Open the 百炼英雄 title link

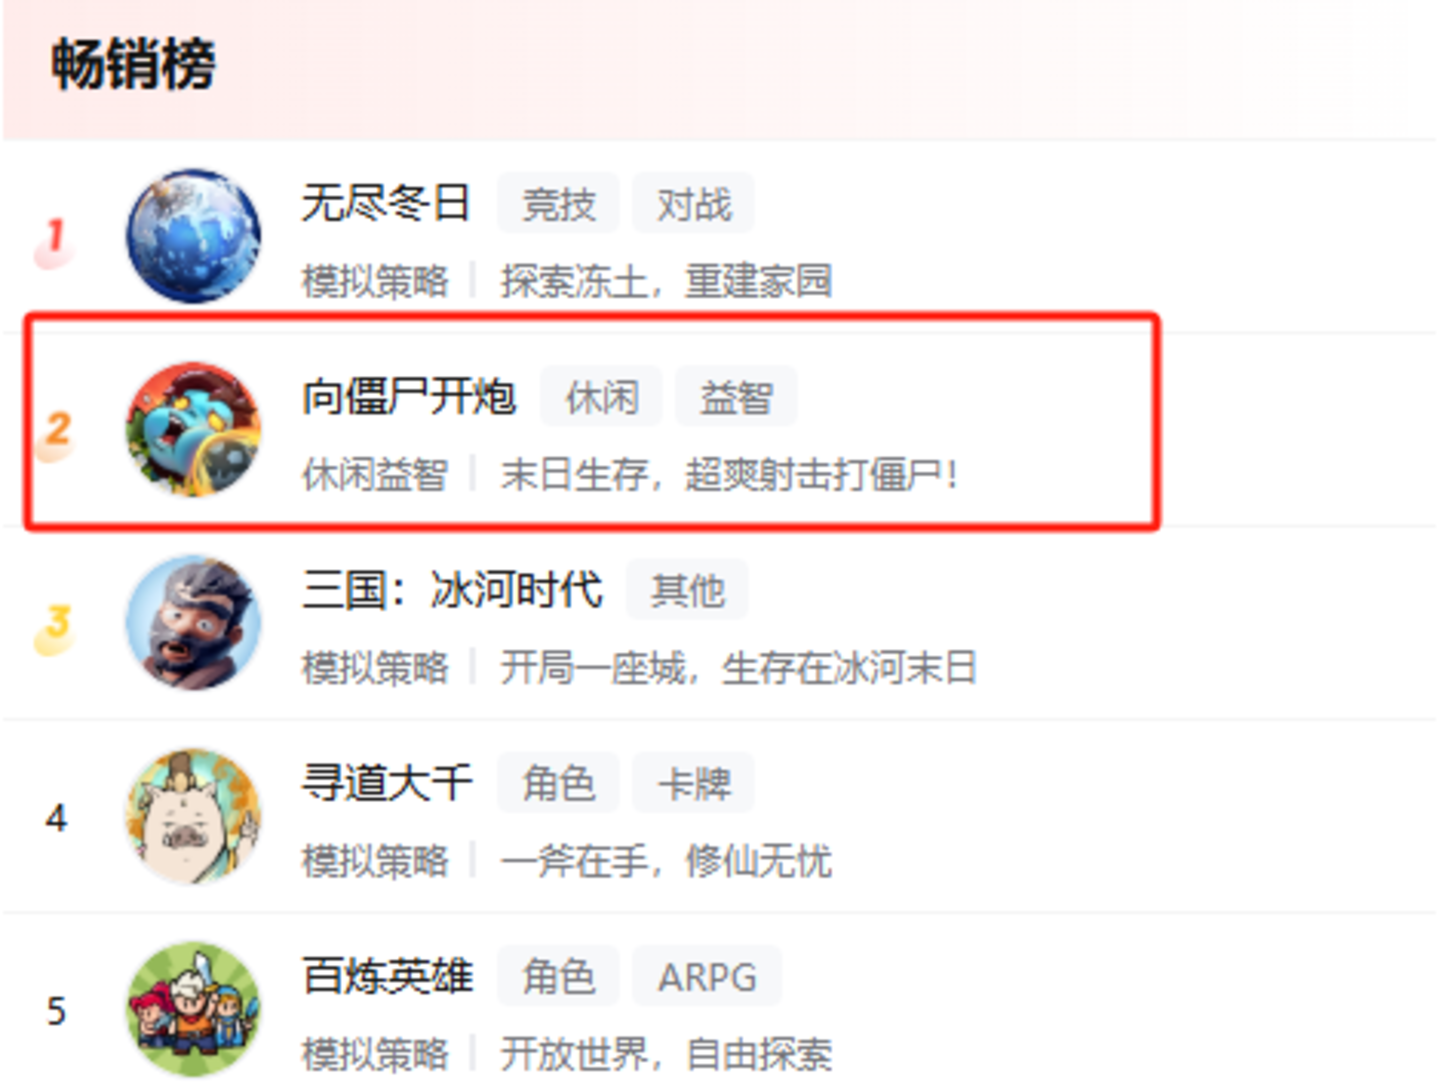pyautogui.click(x=386, y=976)
